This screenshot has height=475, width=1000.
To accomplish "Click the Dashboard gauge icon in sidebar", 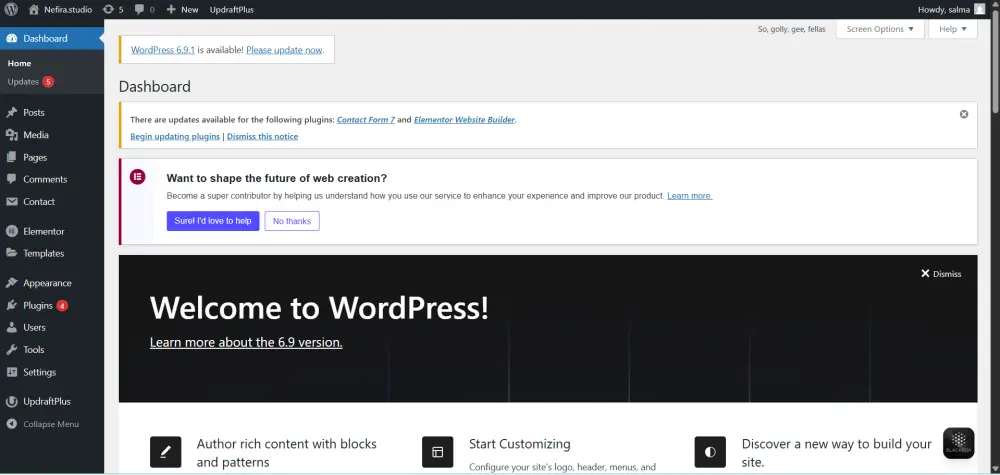I will pos(11,38).
